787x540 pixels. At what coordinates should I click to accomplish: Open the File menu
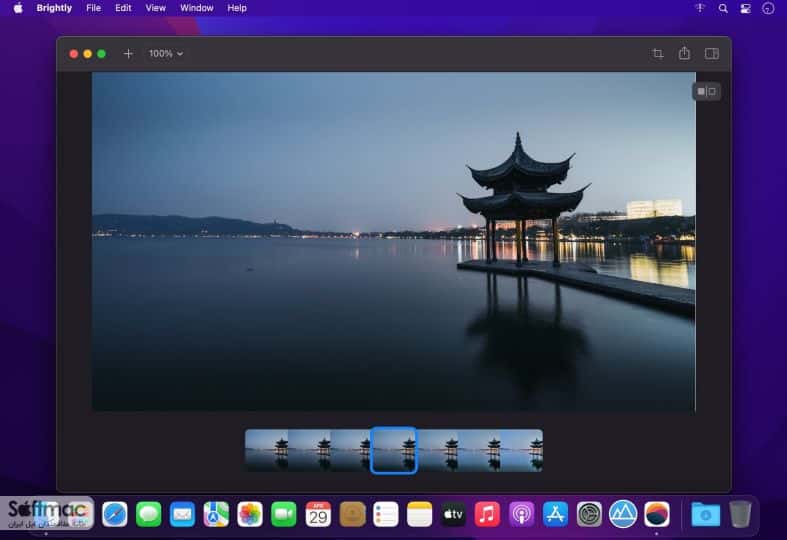93,8
